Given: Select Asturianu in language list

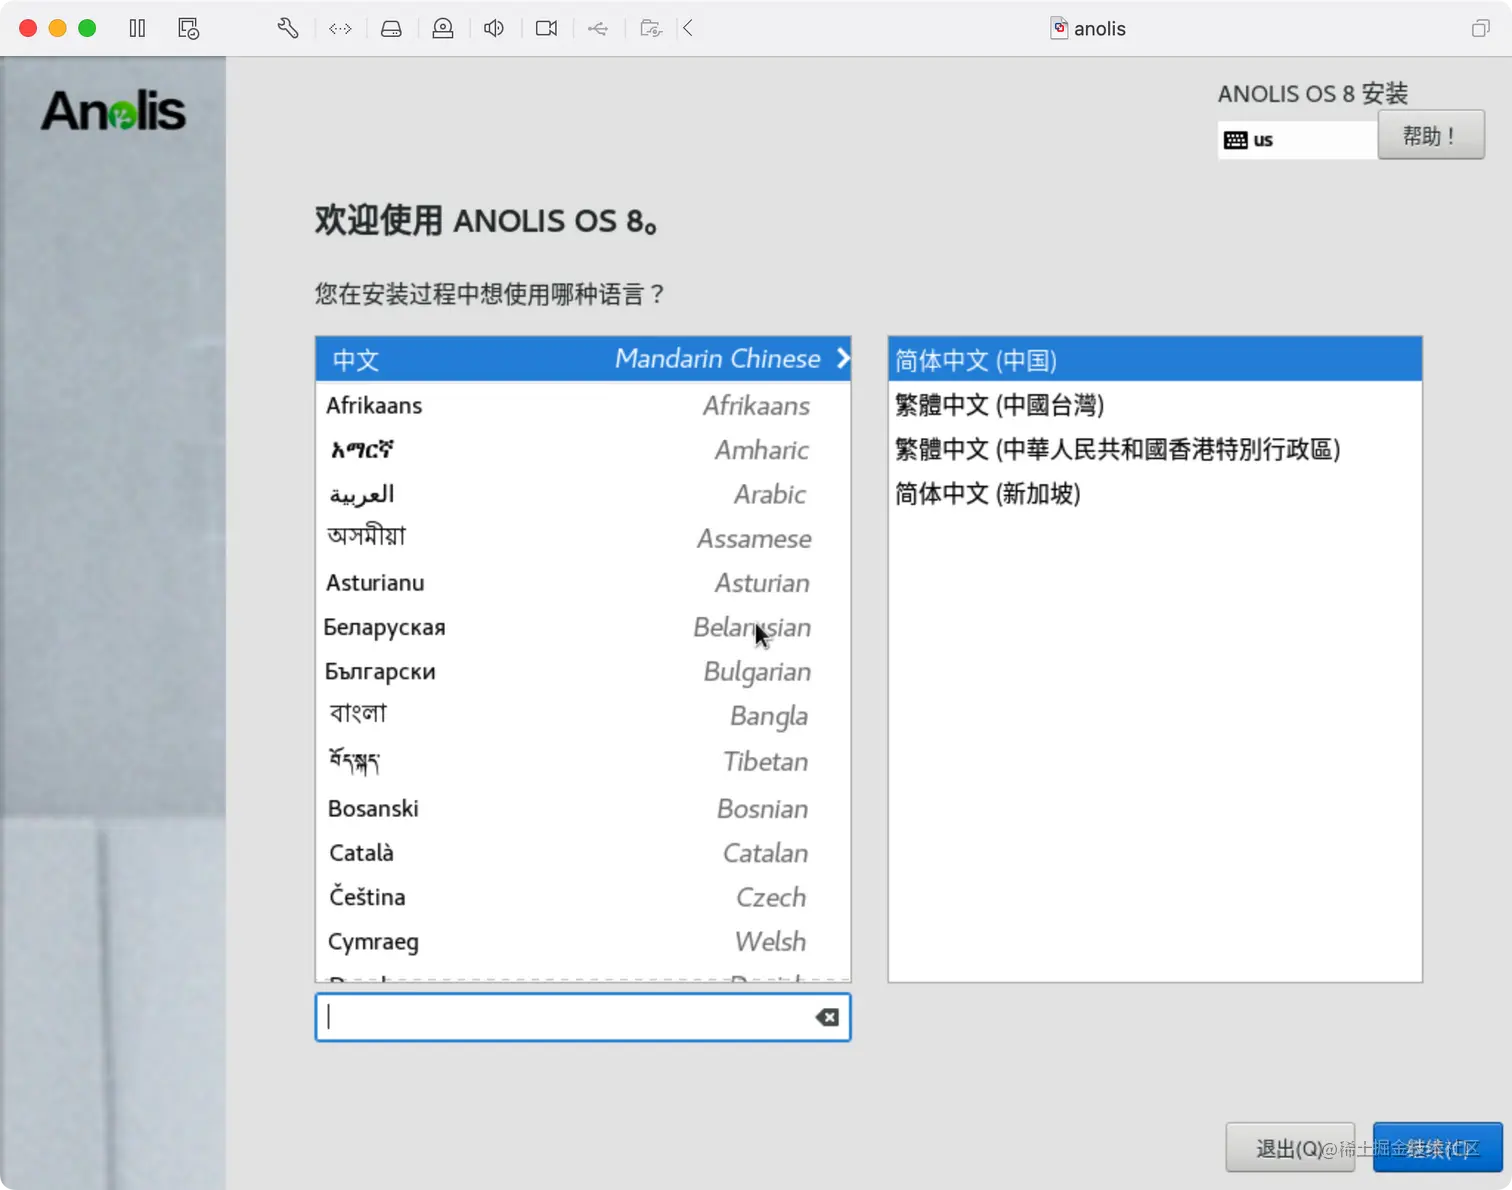Looking at the screenshot, I should click(x=583, y=582).
